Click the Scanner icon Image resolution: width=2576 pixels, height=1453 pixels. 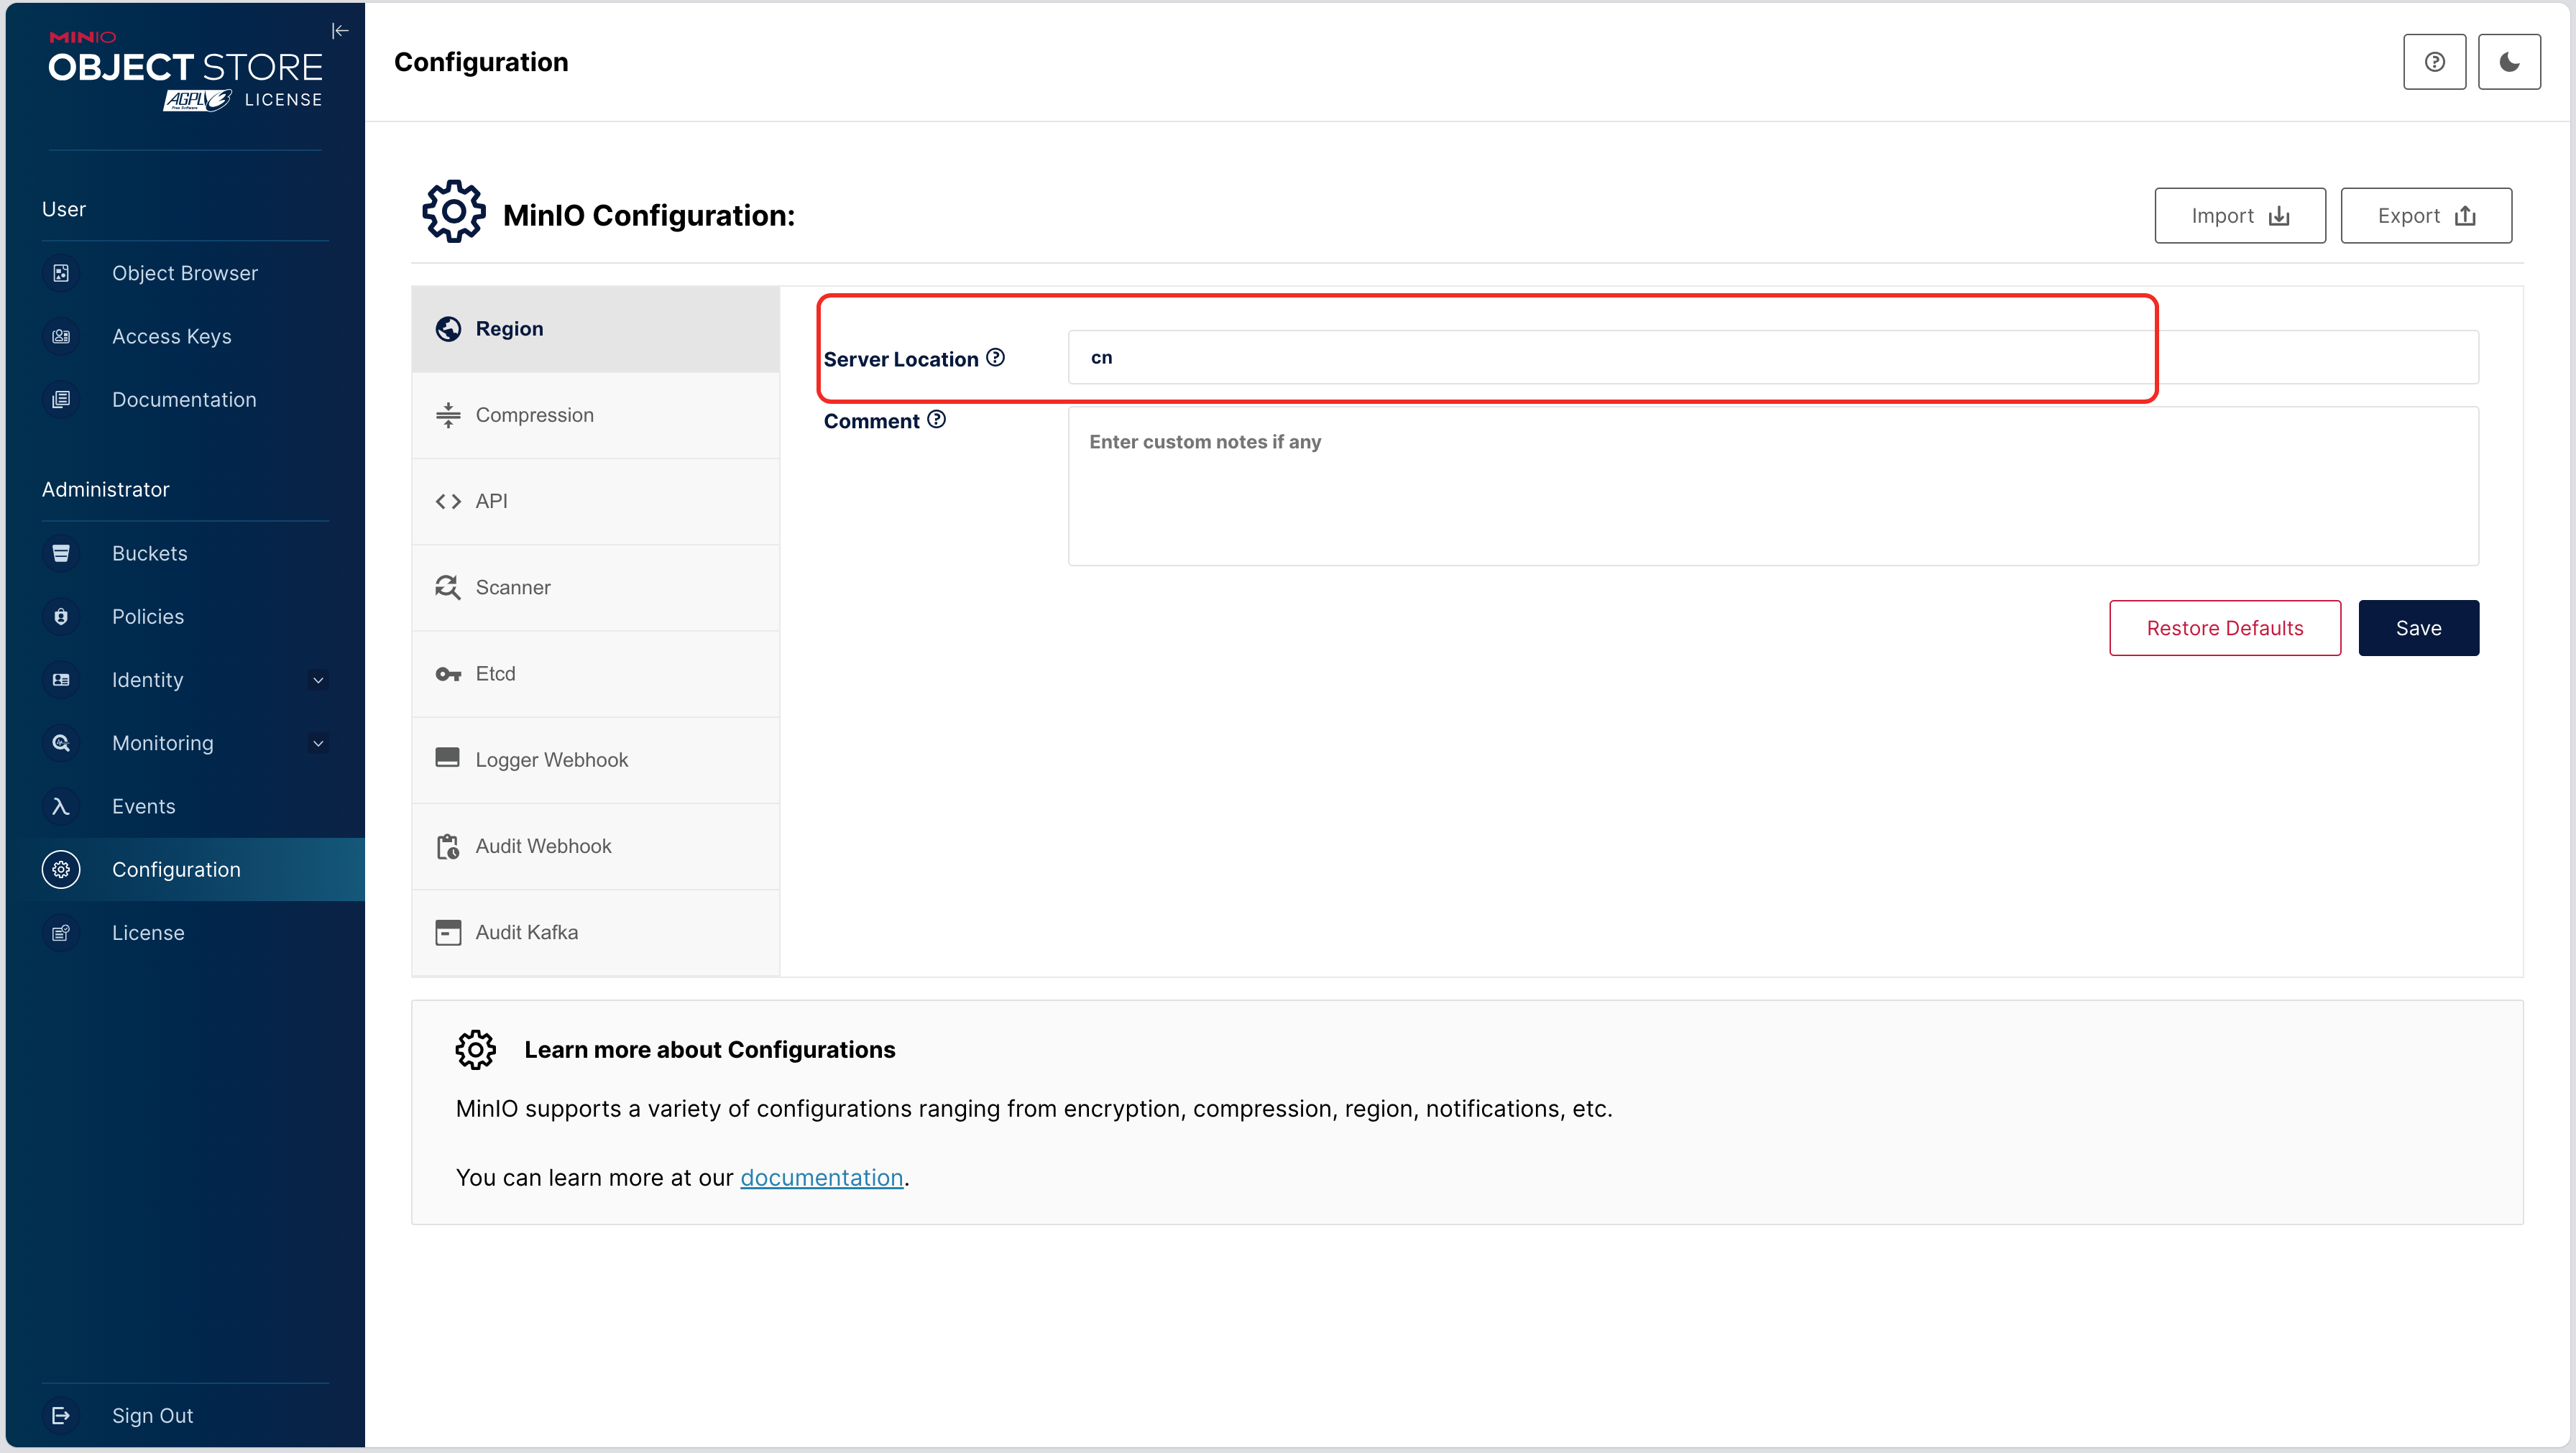[448, 587]
